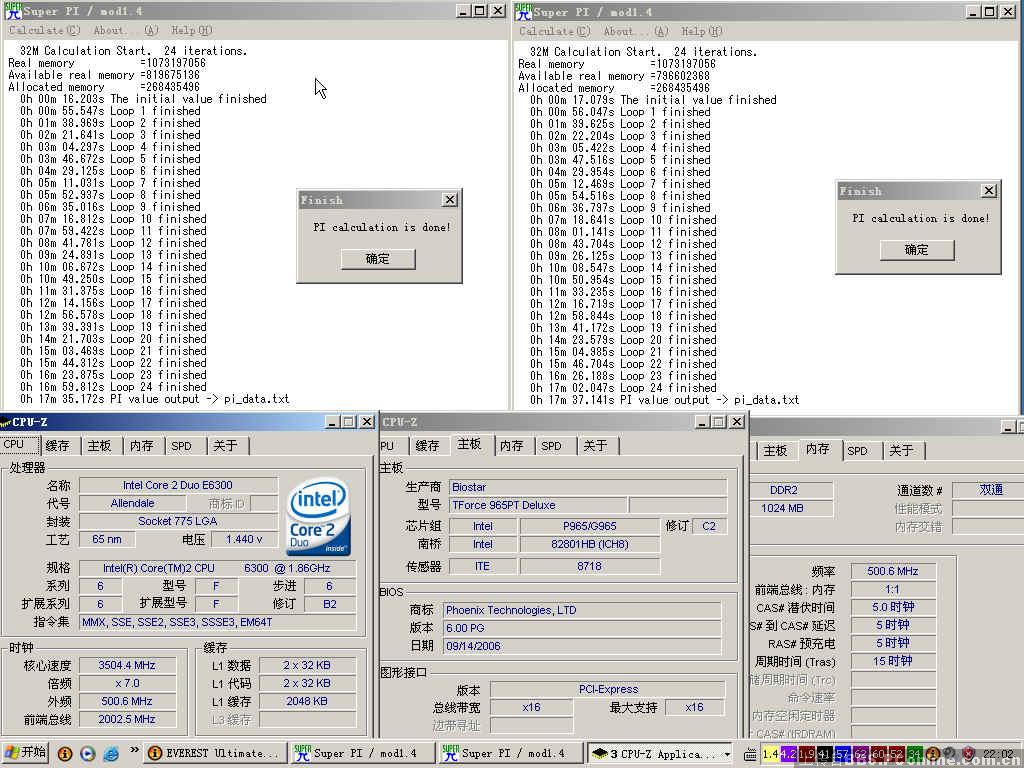This screenshot has width=1024, height=768.
Task: Switch to 主板 tab in left CPU-Z window
Action: [x=99, y=446]
